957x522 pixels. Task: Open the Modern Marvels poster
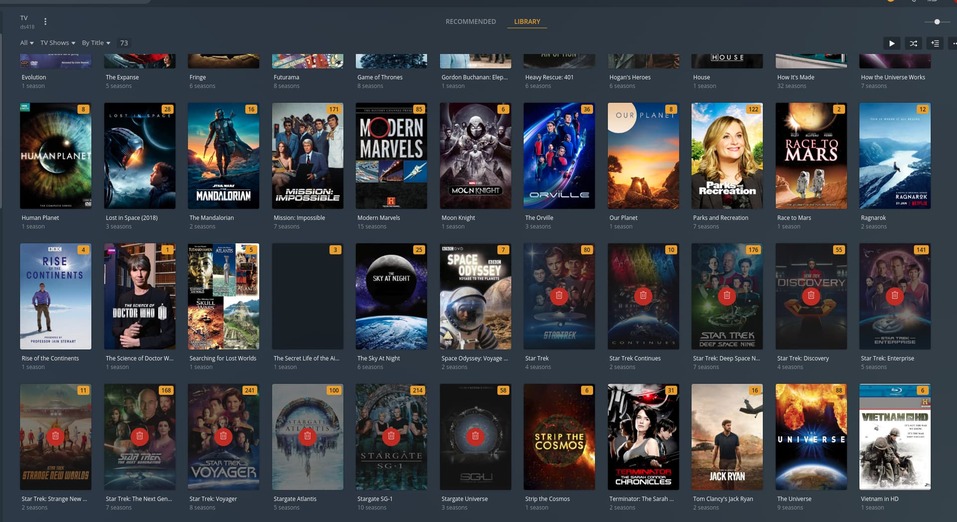(x=391, y=156)
